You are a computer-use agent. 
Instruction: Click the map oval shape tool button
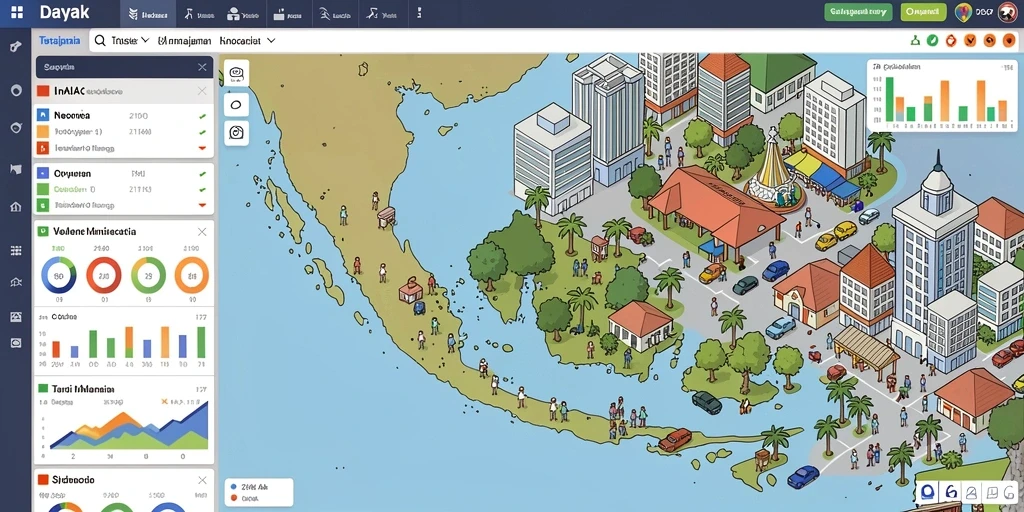236,104
